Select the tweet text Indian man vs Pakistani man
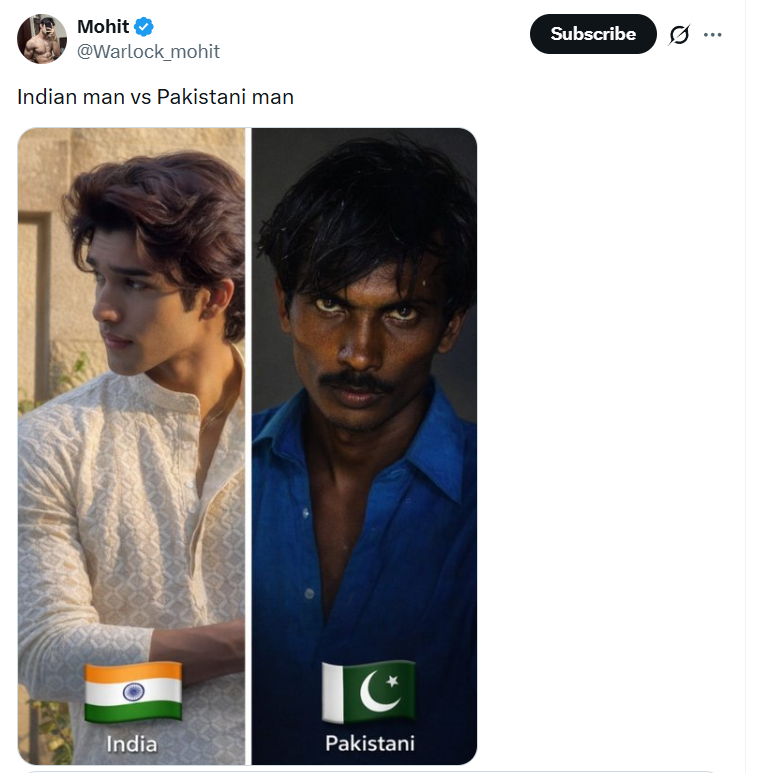This screenshot has width=758, height=773. pyautogui.click(x=155, y=97)
